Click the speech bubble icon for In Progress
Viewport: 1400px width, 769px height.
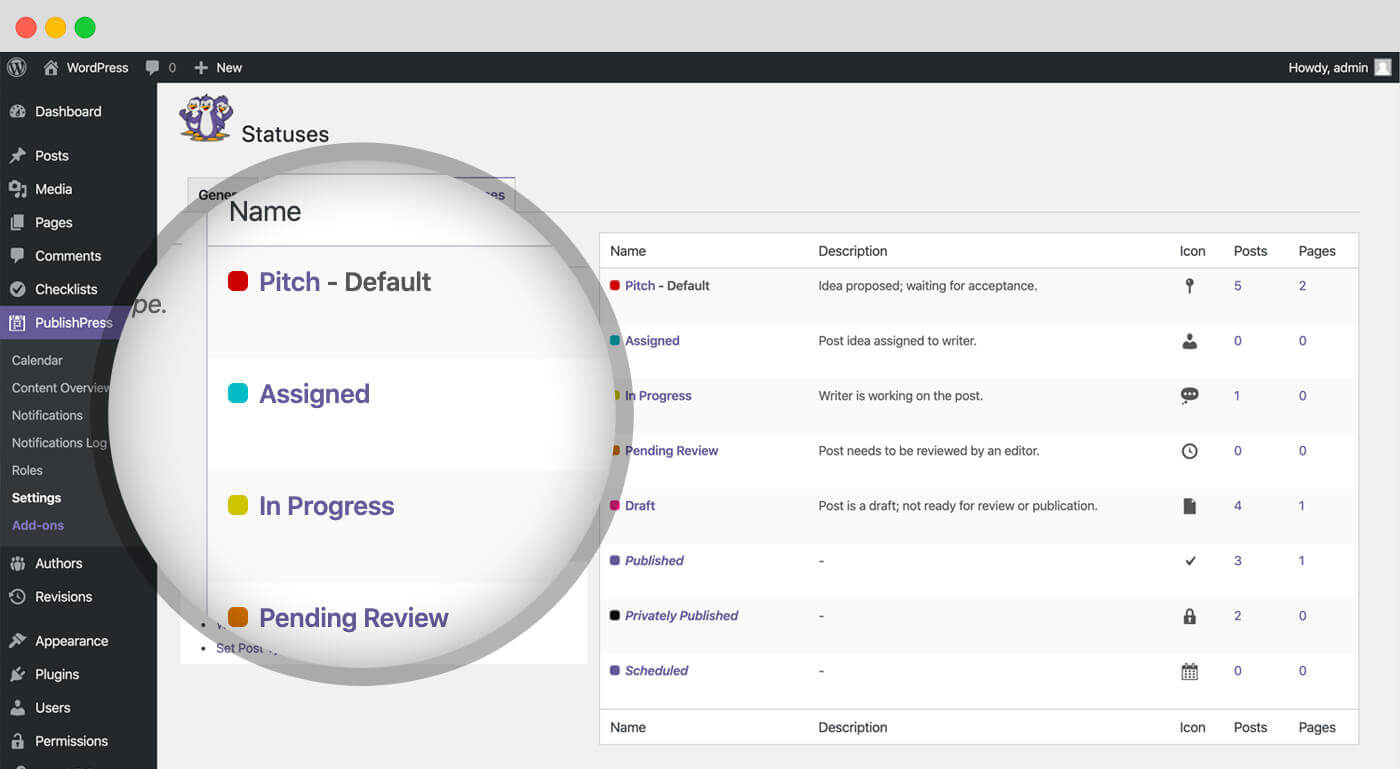[x=1189, y=396]
